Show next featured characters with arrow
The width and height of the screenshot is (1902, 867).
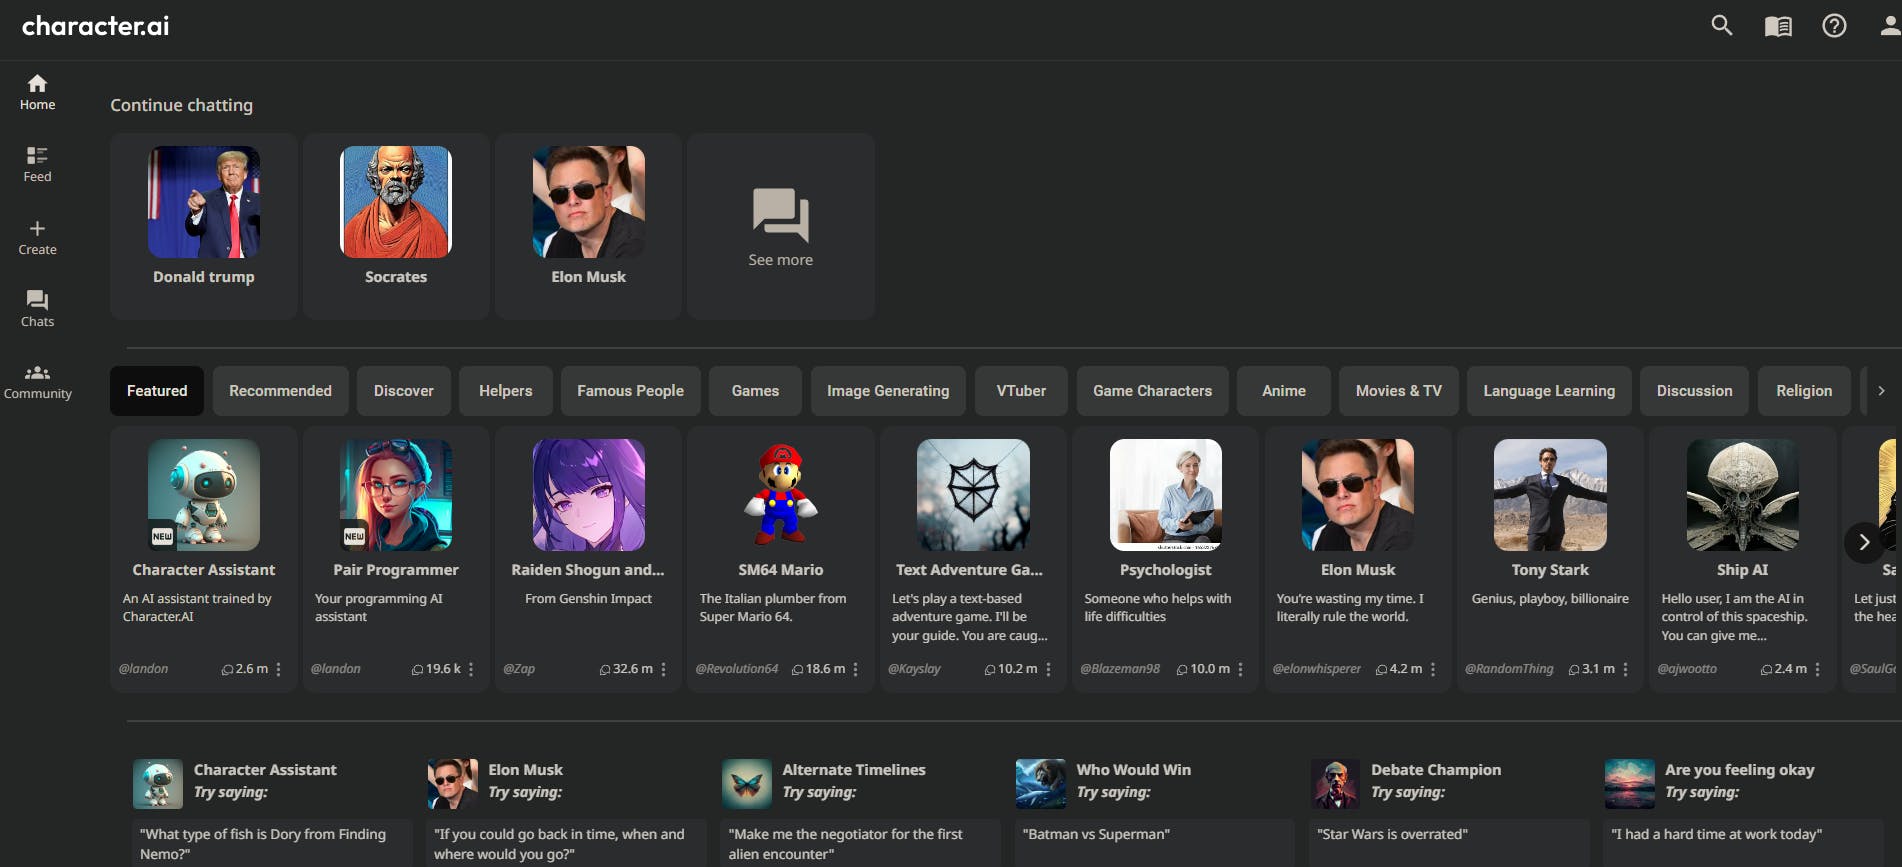(1864, 542)
